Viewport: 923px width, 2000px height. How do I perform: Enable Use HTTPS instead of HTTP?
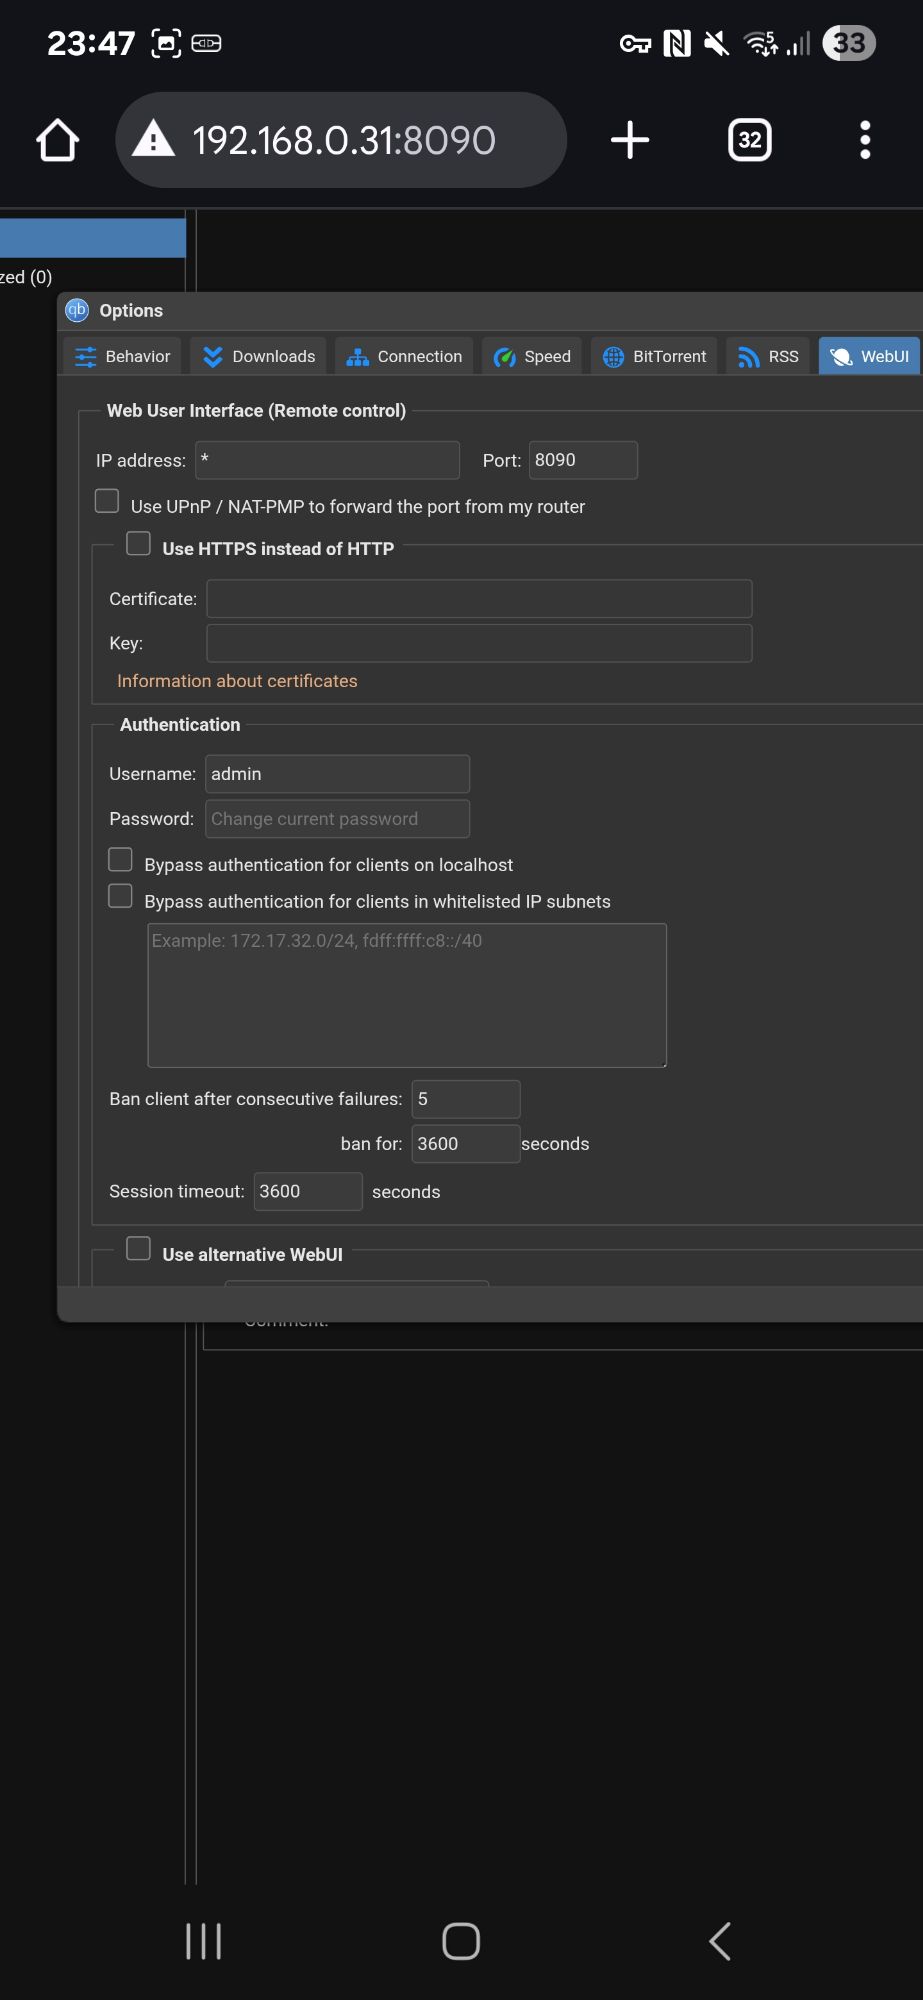point(139,543)
